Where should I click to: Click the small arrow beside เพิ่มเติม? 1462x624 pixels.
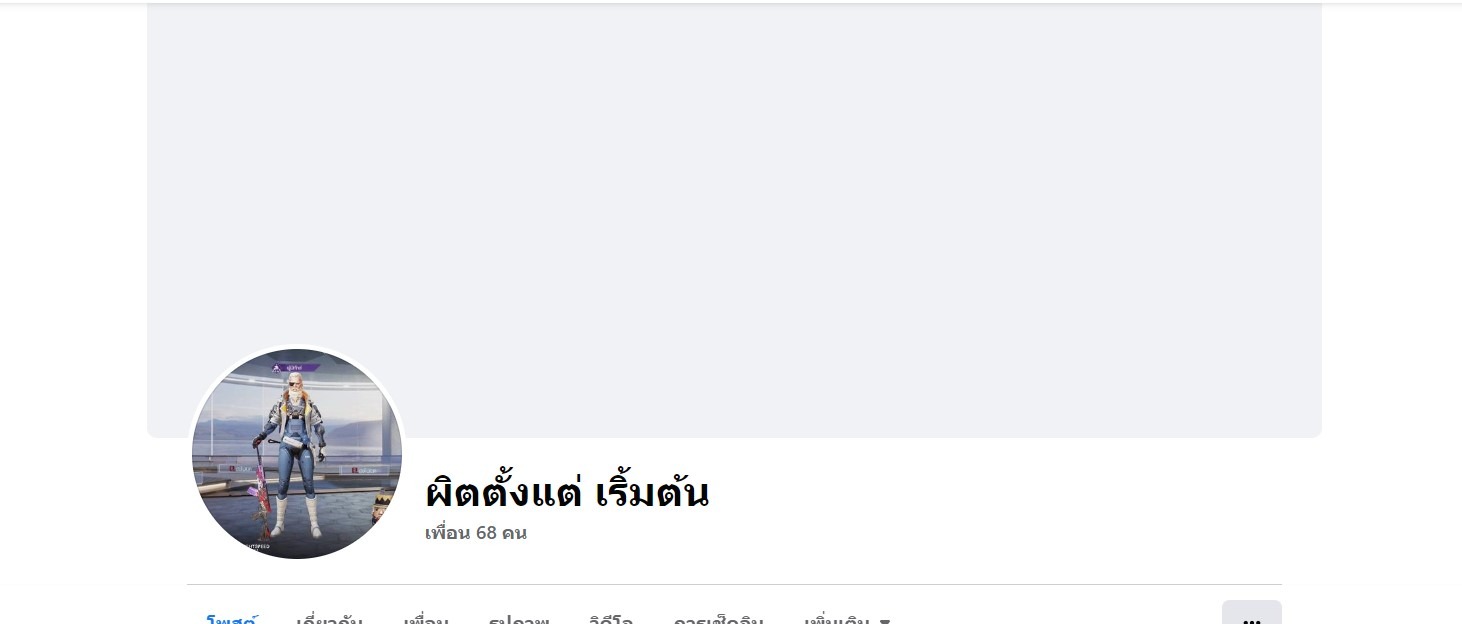click(x=885, y=620)
